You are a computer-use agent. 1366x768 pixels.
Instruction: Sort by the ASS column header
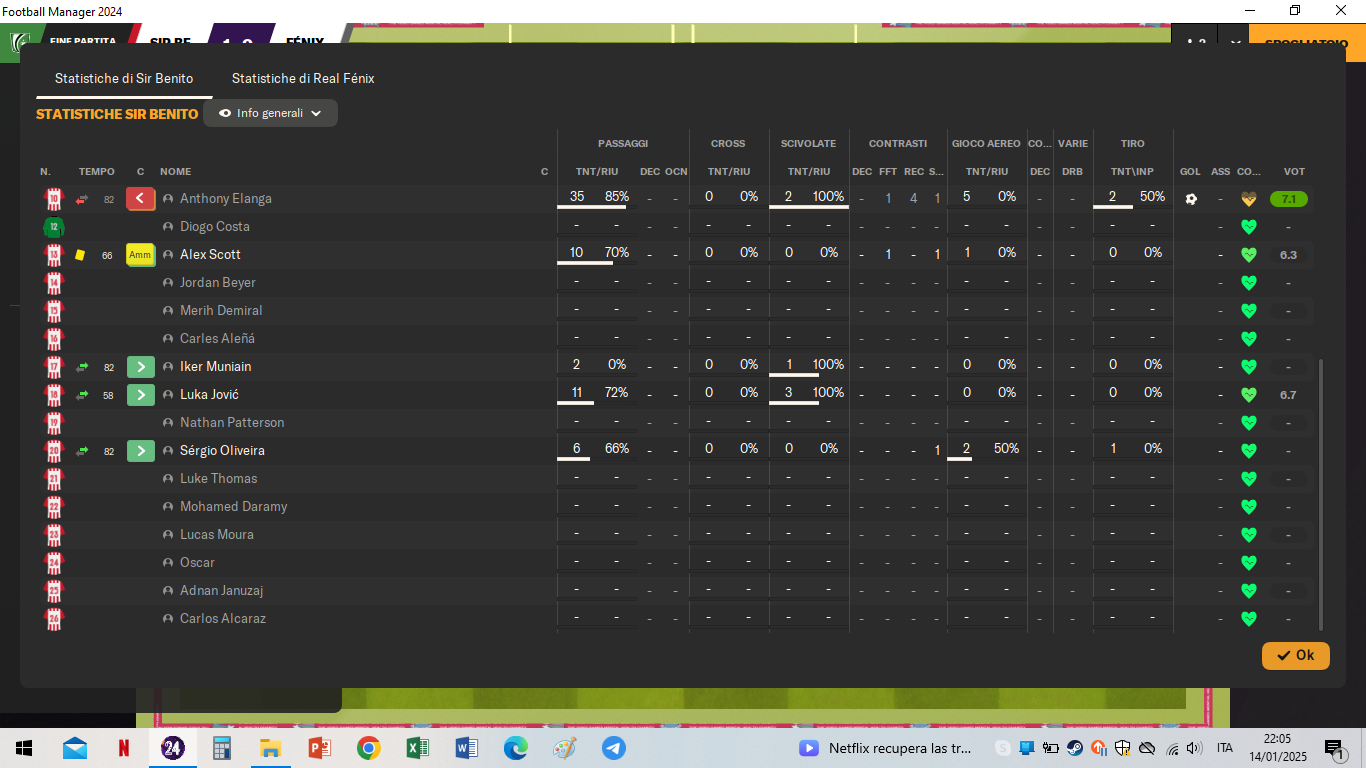[1220, 172]
